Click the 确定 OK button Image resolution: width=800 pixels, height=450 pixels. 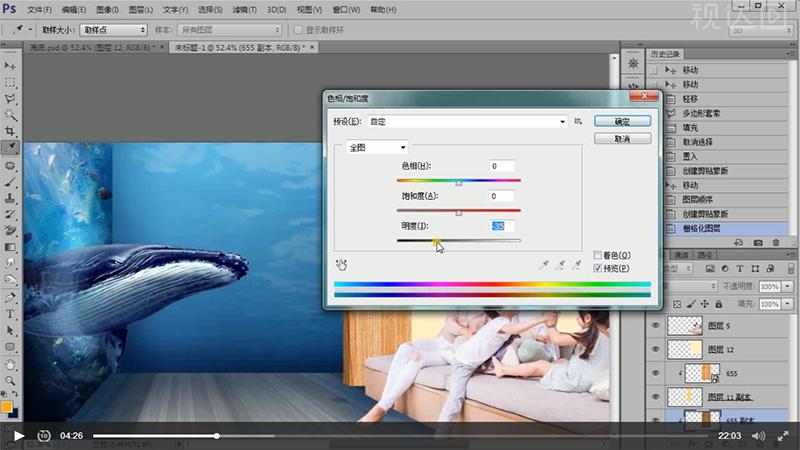622,121
